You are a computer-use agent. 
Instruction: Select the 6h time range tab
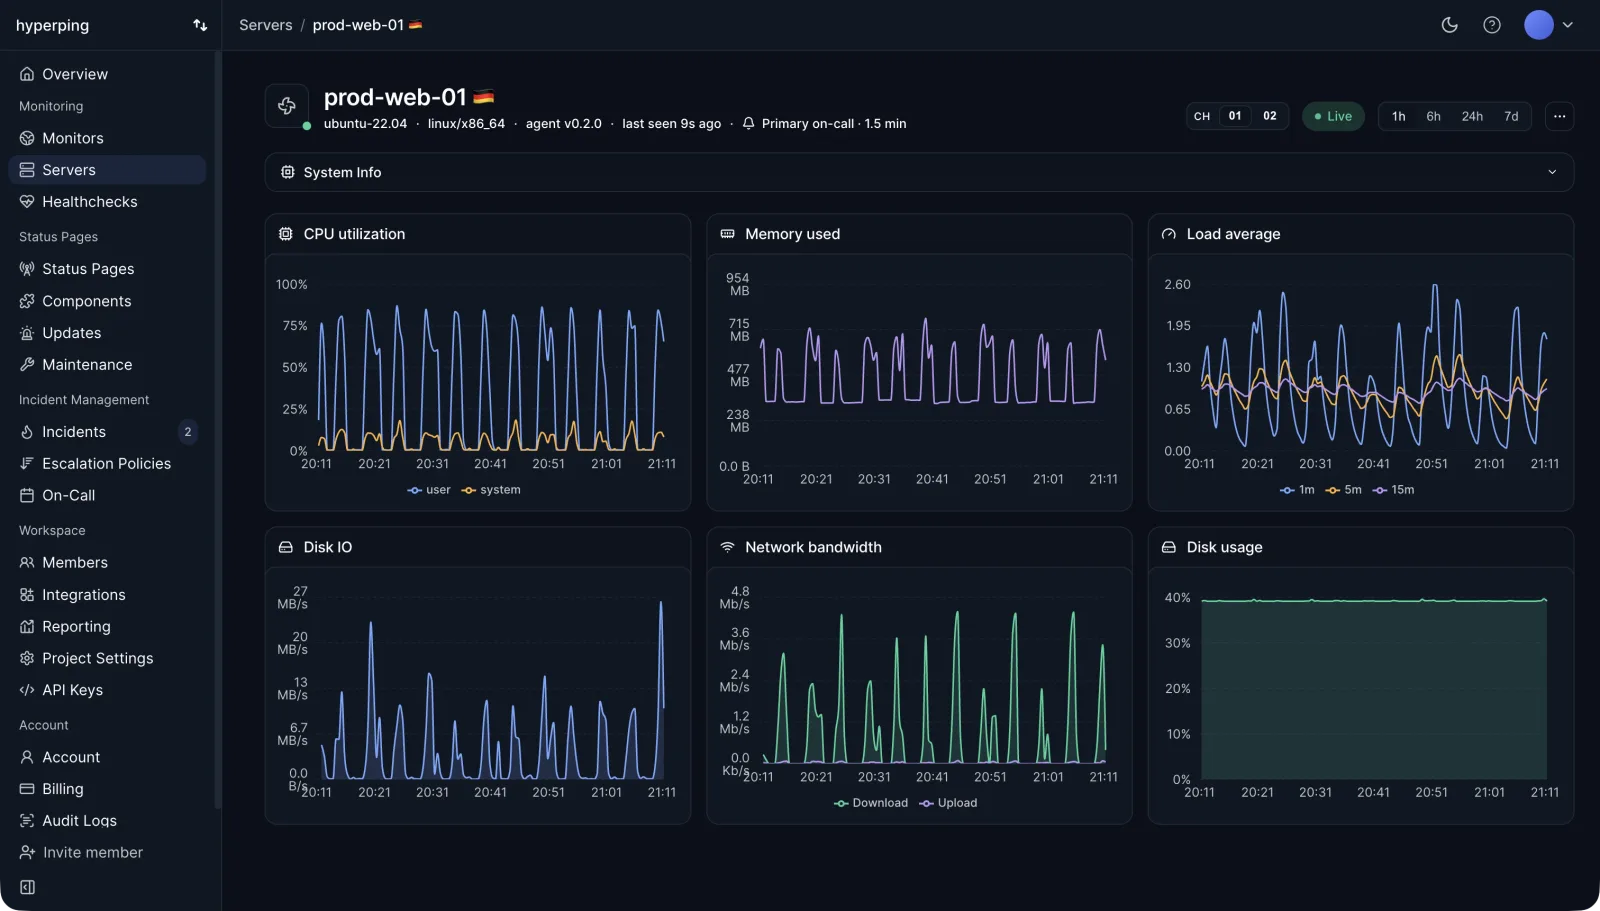coord(1433,116)
